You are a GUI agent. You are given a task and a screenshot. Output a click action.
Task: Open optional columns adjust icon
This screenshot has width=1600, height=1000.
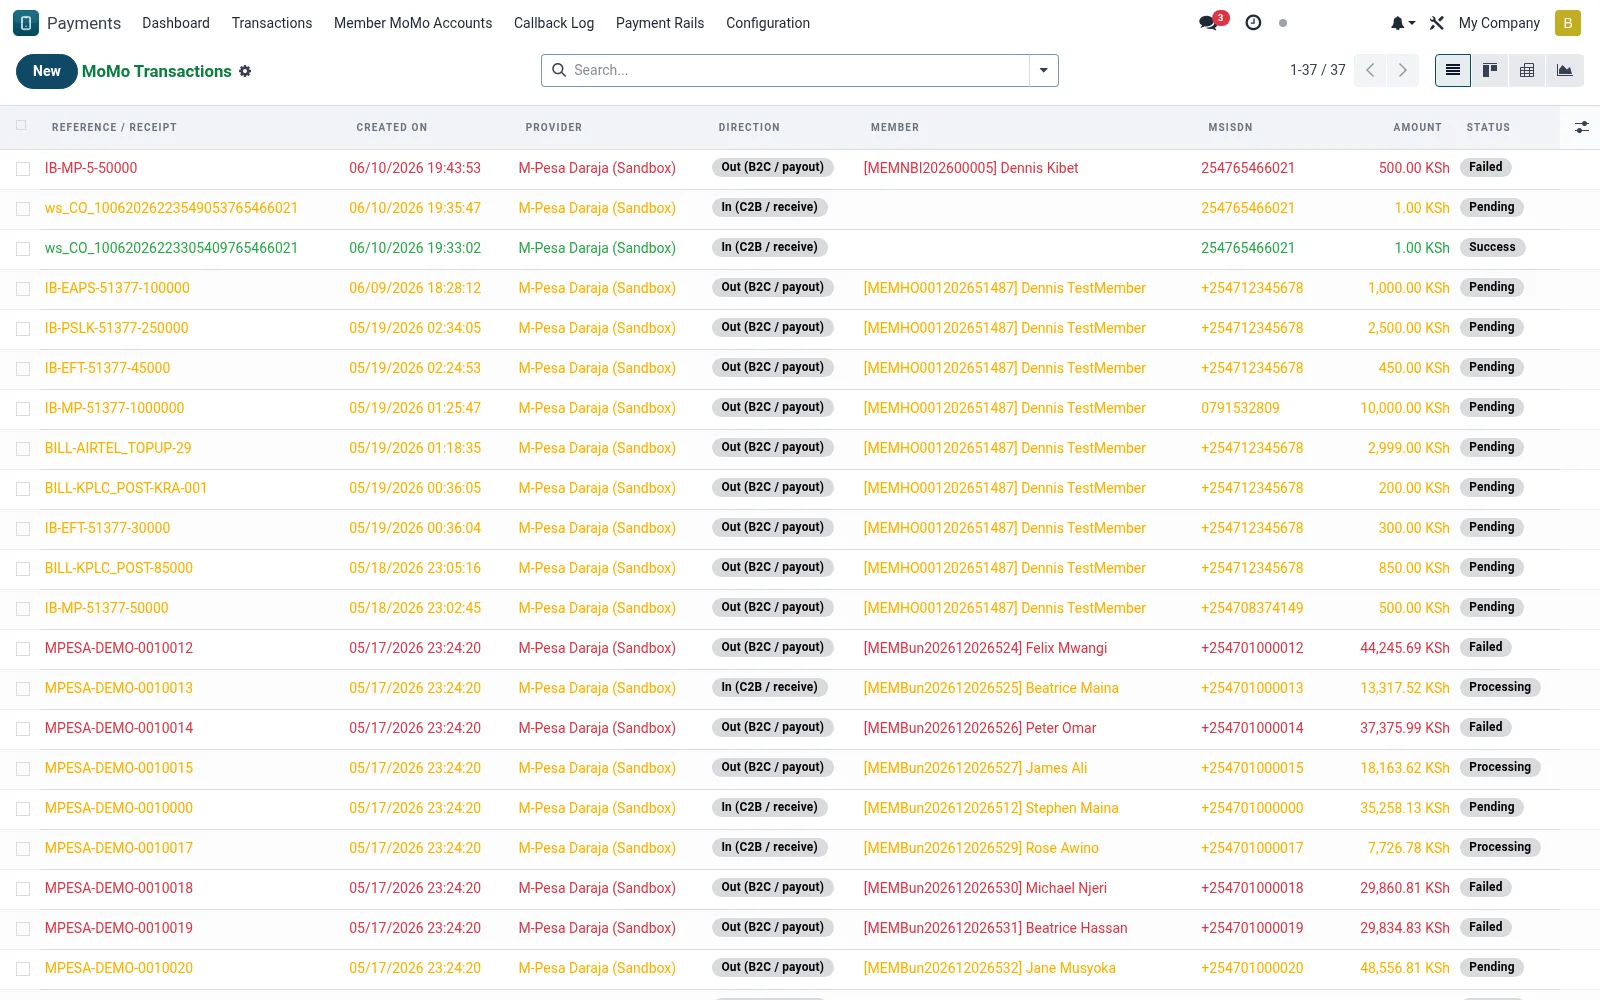[x=1581, y=127]
